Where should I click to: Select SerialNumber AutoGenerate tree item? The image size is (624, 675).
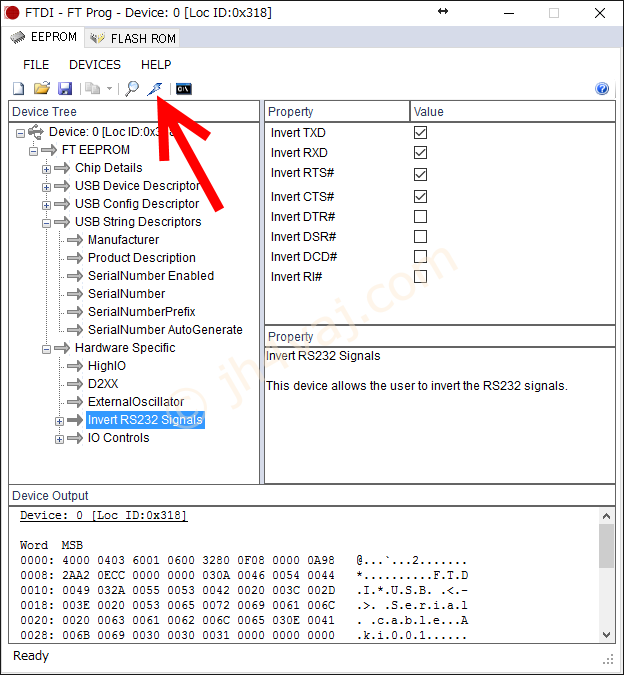tap(165, 330)
